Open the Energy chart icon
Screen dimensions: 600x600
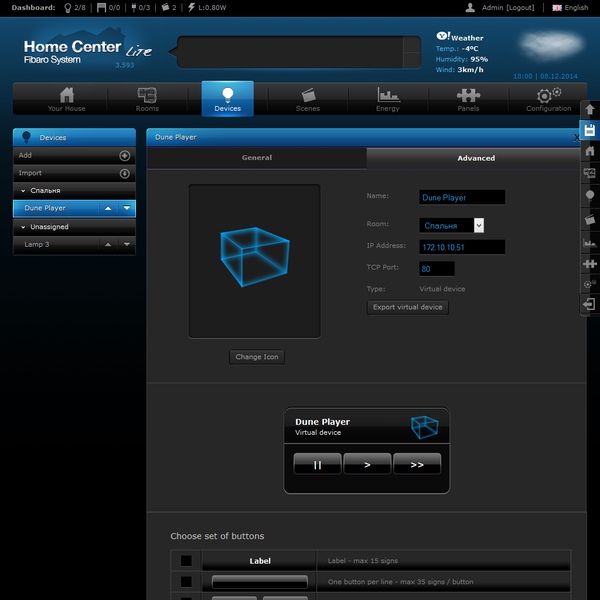tap(388, 95)
